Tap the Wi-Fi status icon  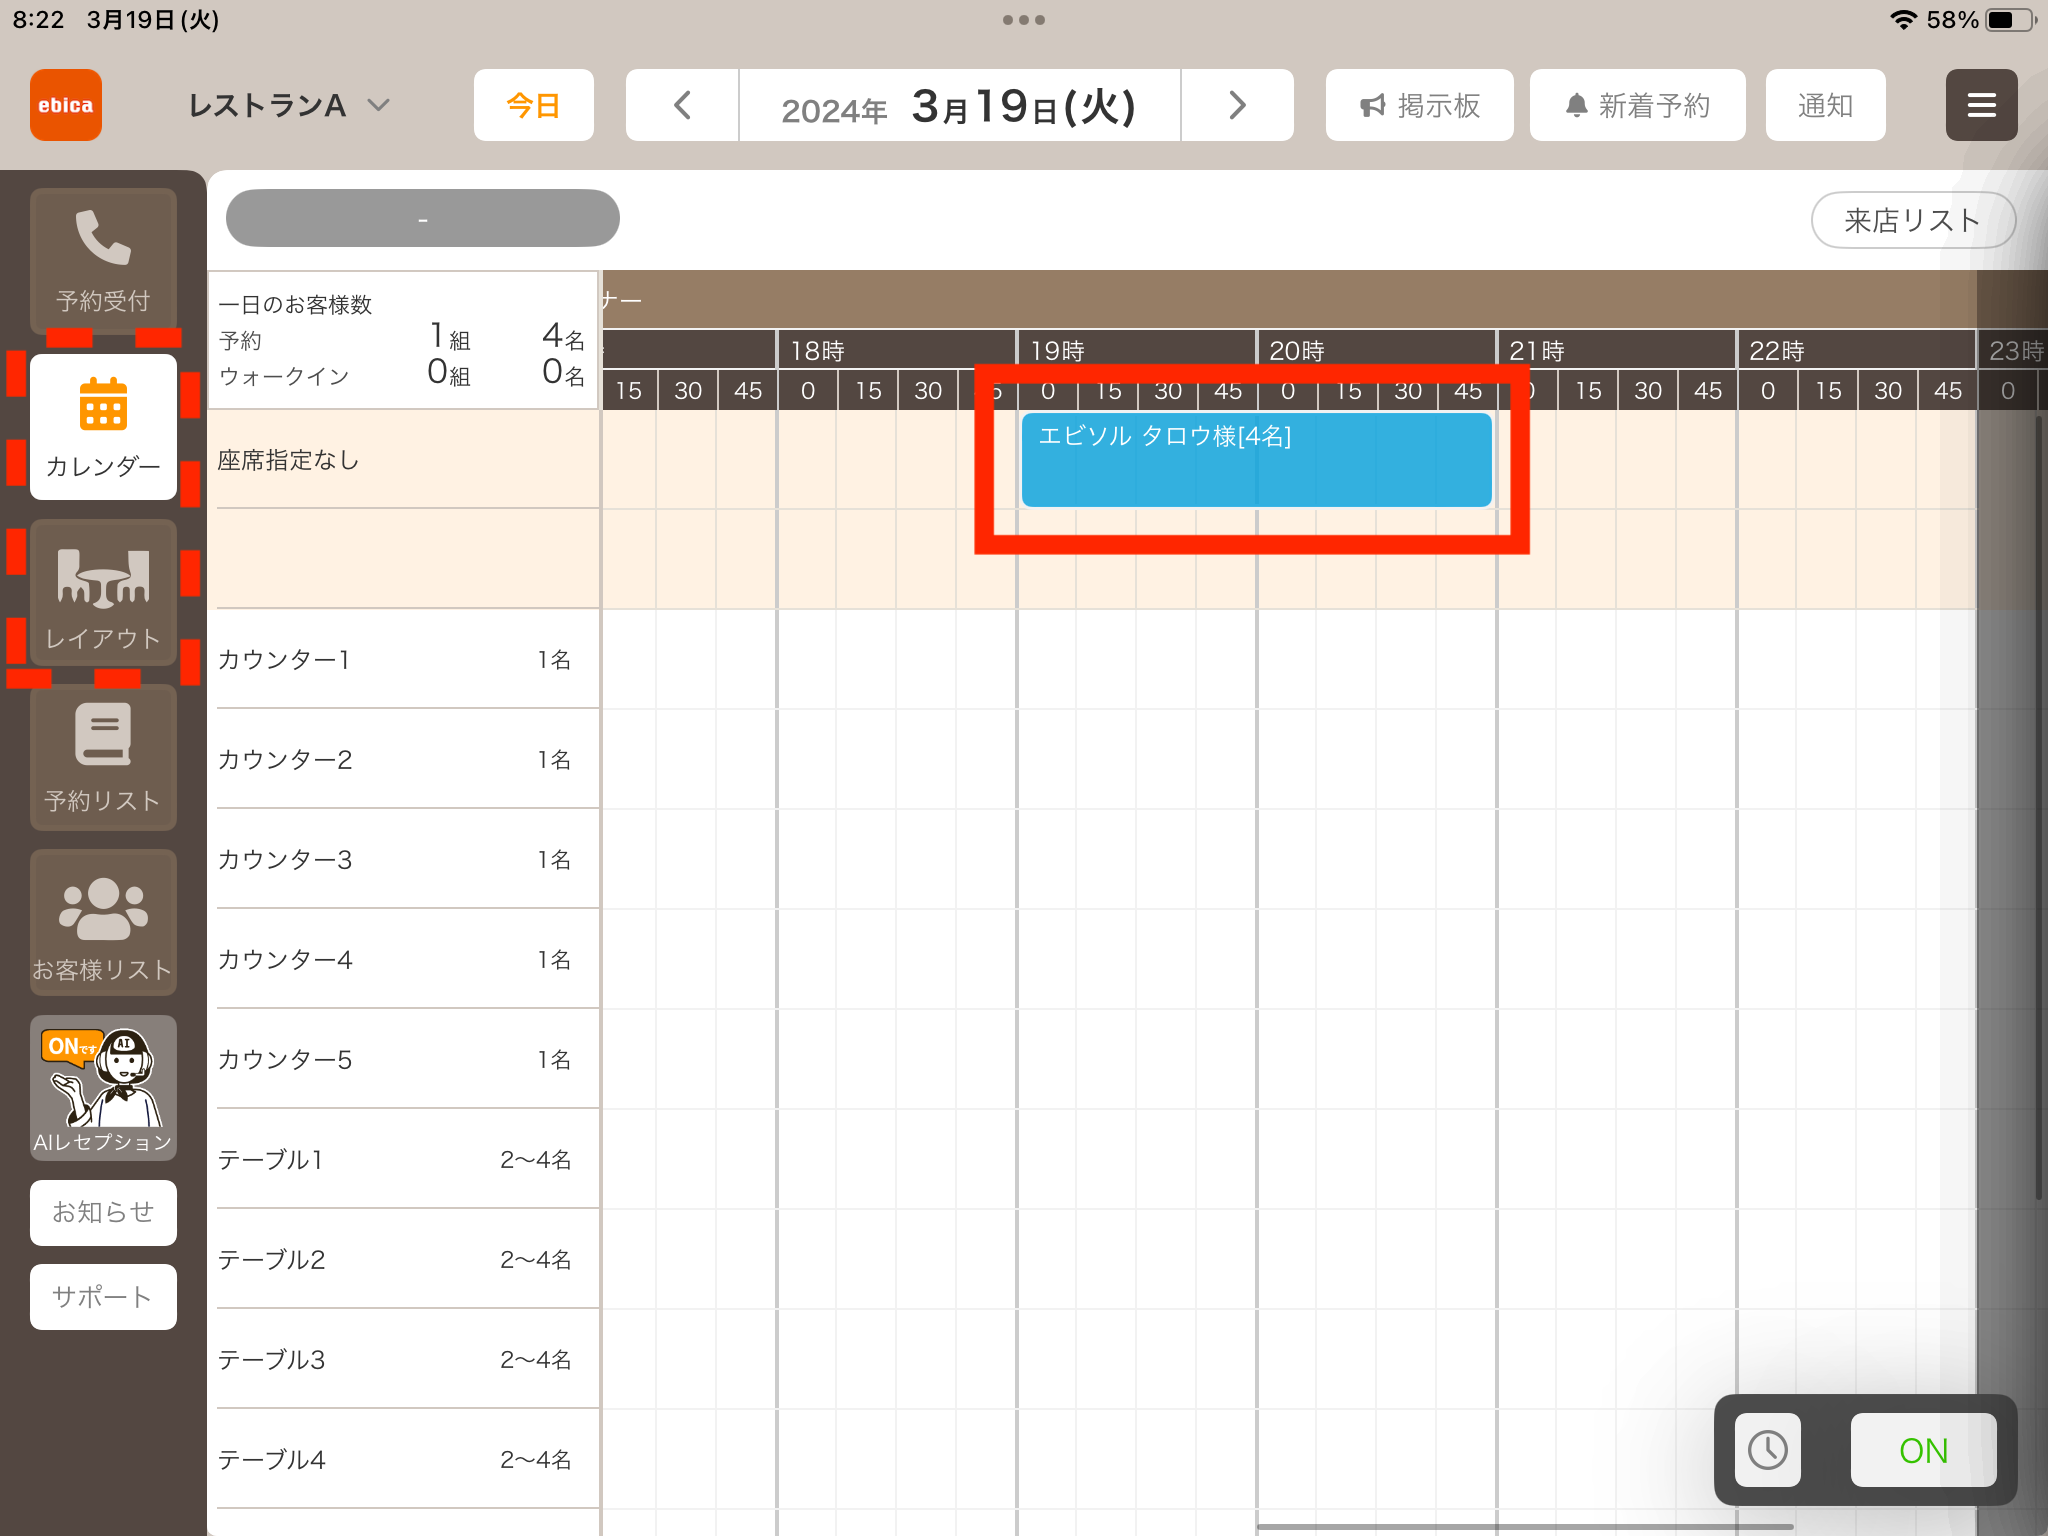1903,20
